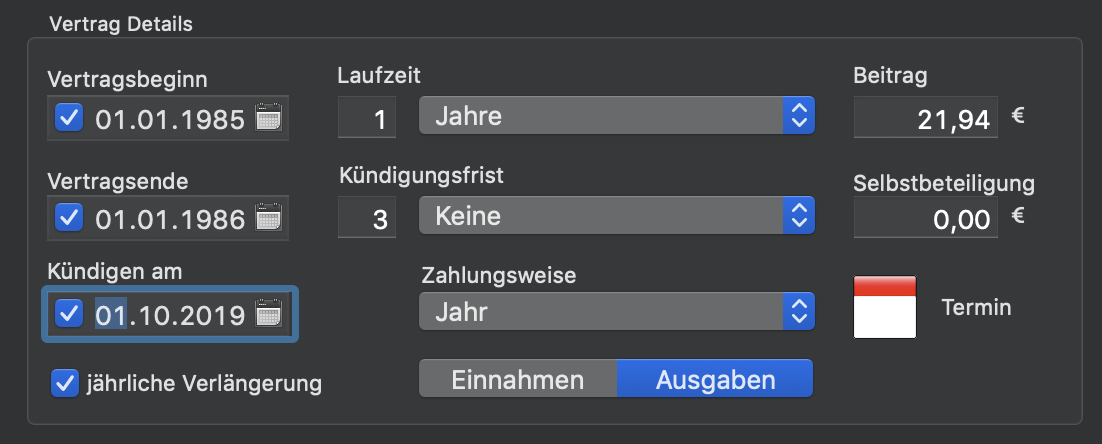Image resolution: width=1102 pixels, height=444 pixels.
Task: Switch to the Einnahmen segment
Action: click(x=518, y=379)
